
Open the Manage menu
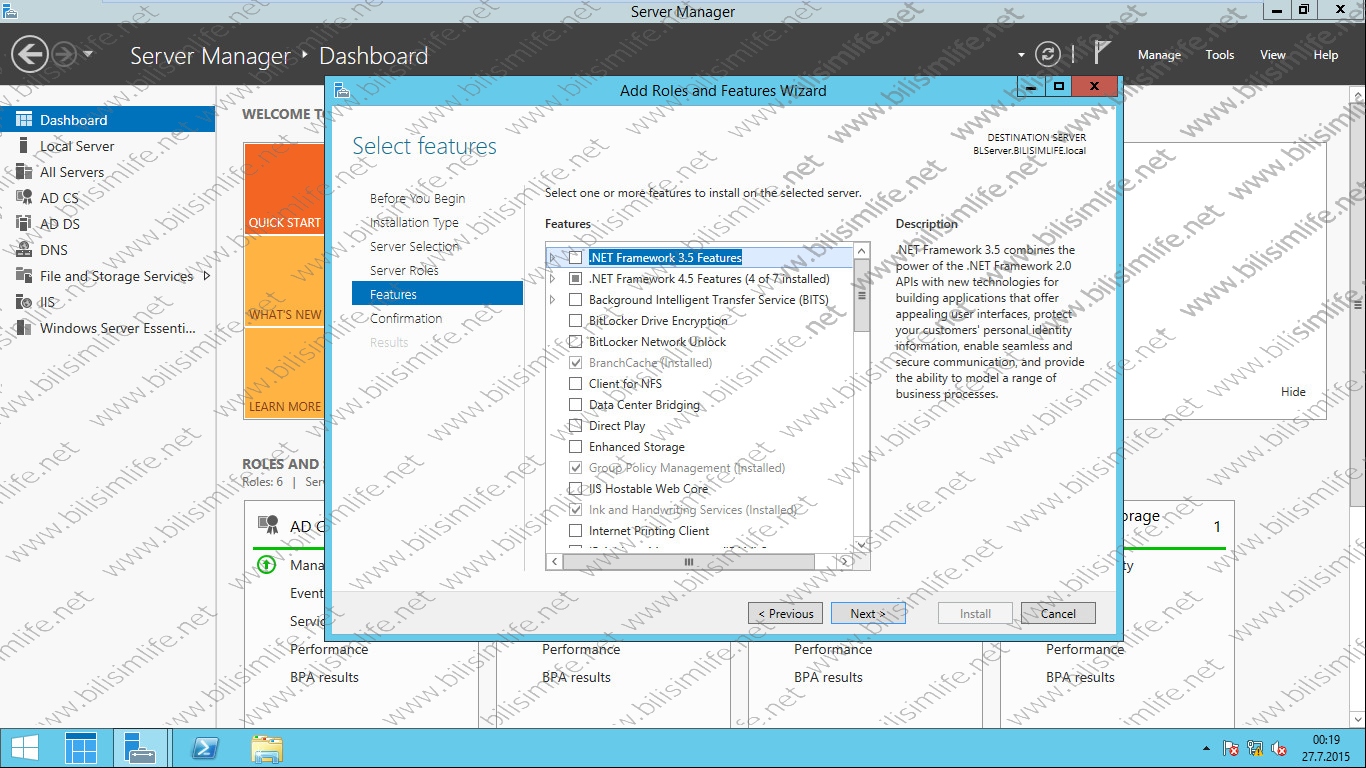[1159, 55]
